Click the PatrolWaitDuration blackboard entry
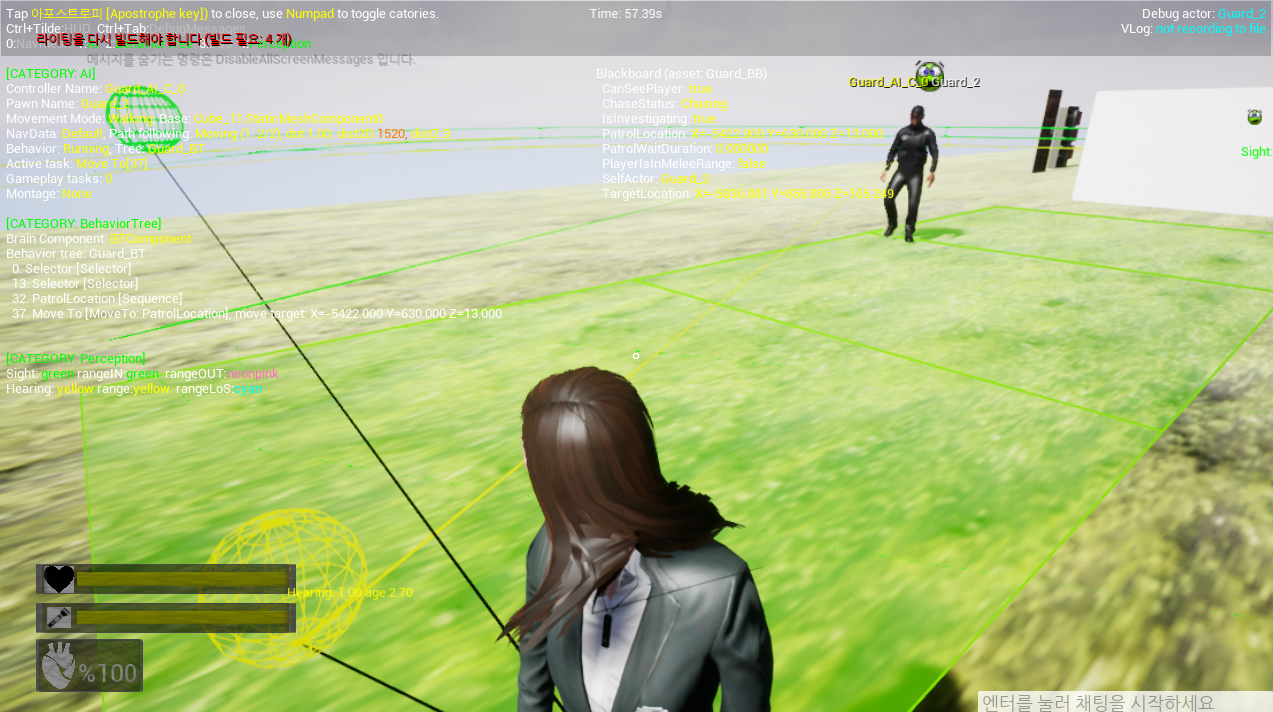Viewport: 1273px width, 712px height. [x=685, y=149]
